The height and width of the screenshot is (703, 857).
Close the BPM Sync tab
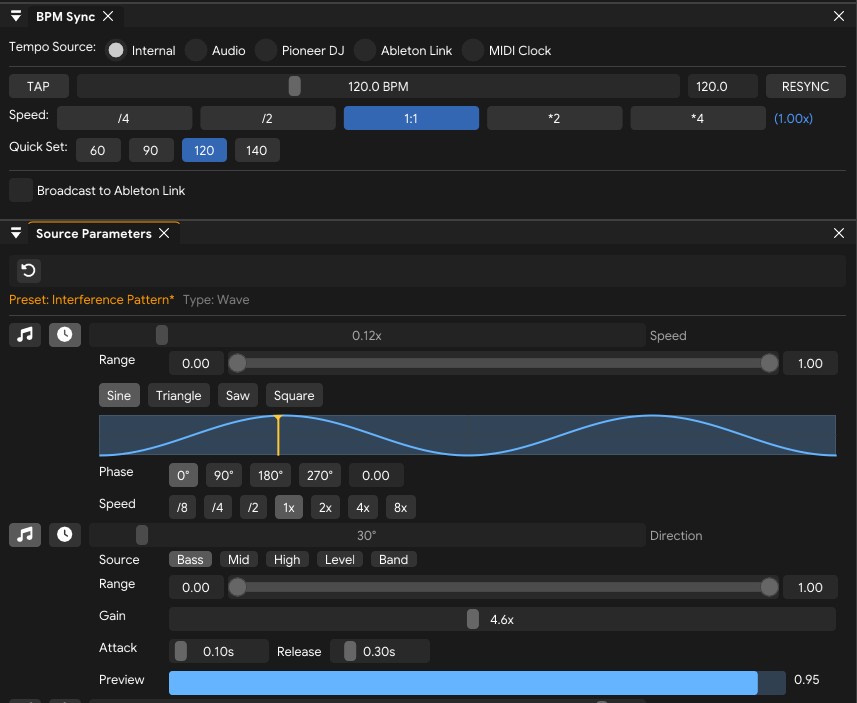pos(108,16)
